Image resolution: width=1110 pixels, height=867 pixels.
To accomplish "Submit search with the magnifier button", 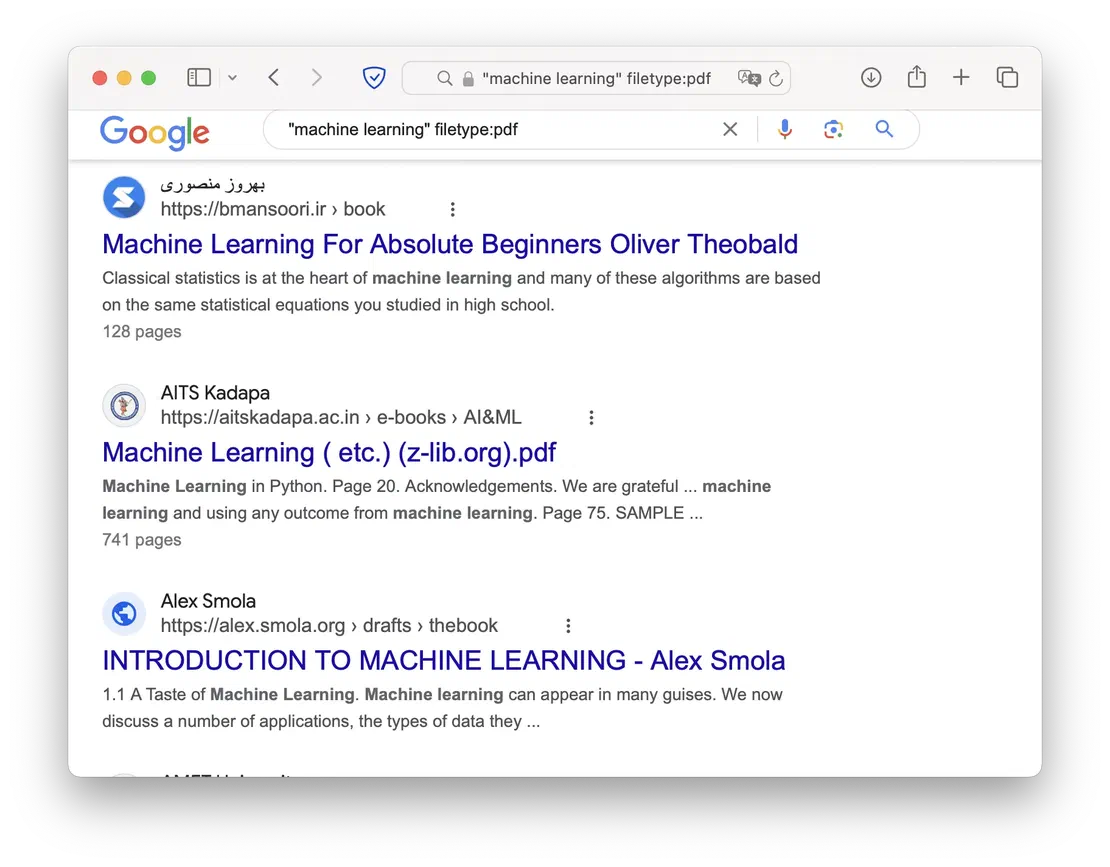I will click(883, 129).
